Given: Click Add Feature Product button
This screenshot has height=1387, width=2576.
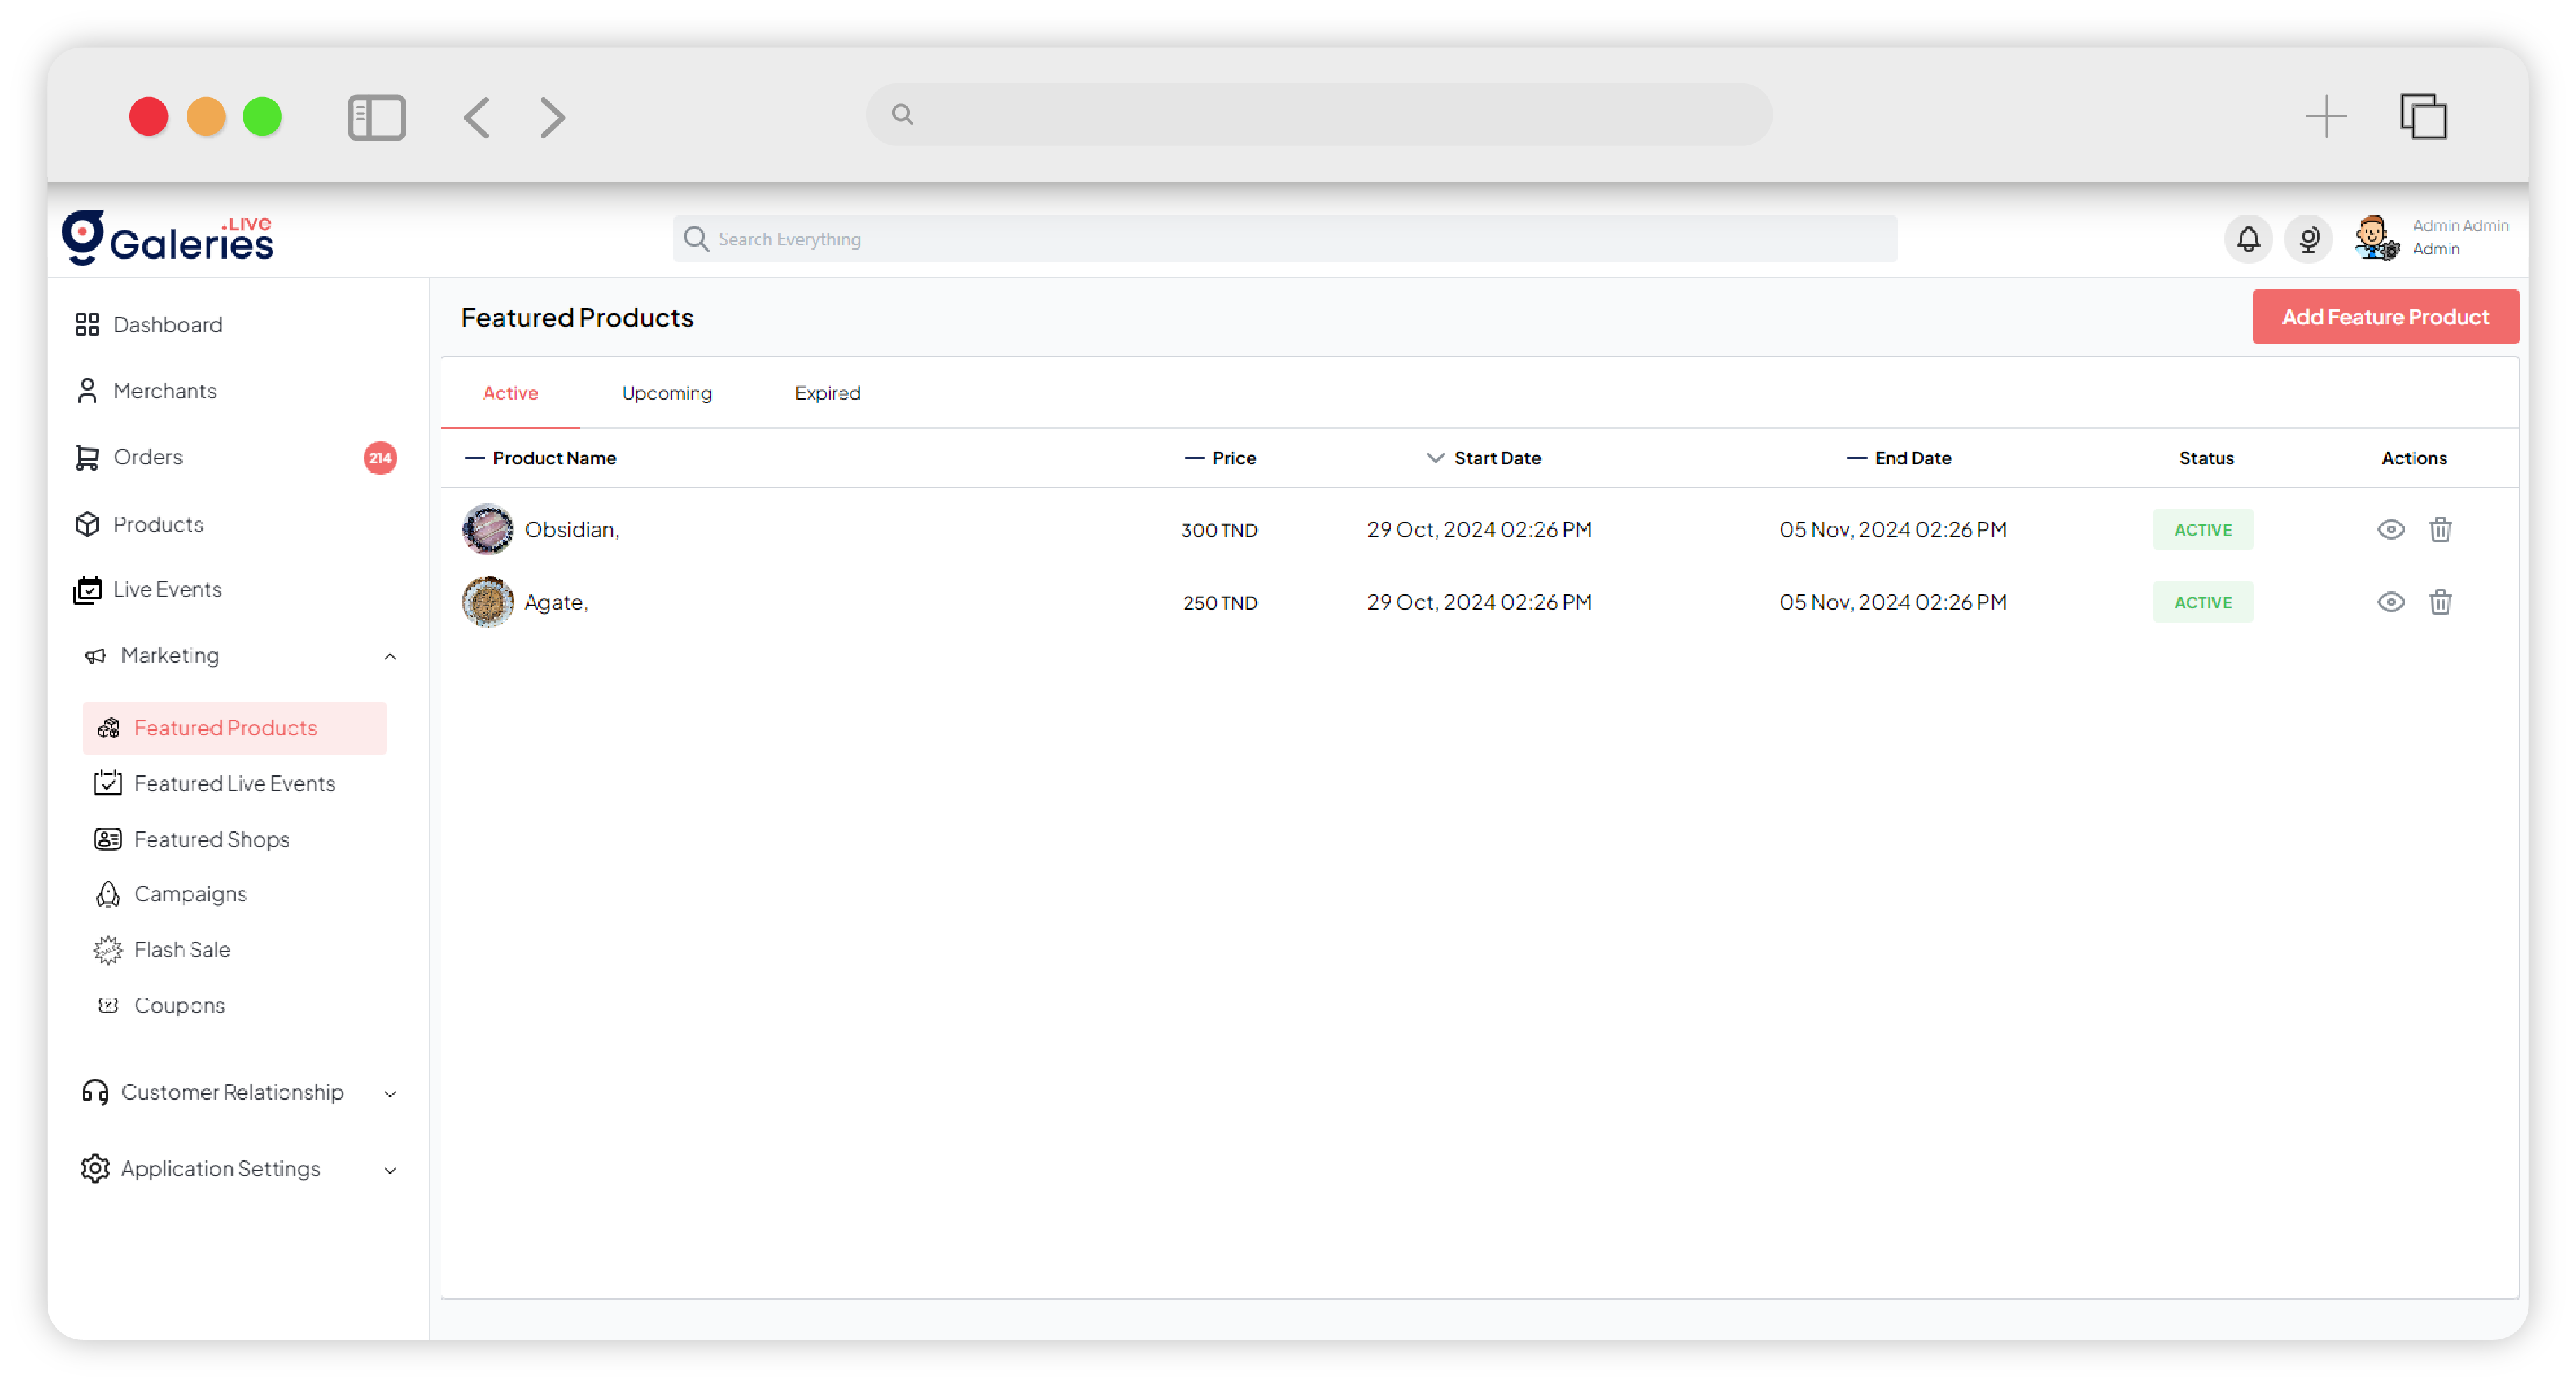Looking at the screenshot, I should pos(2384,317).
